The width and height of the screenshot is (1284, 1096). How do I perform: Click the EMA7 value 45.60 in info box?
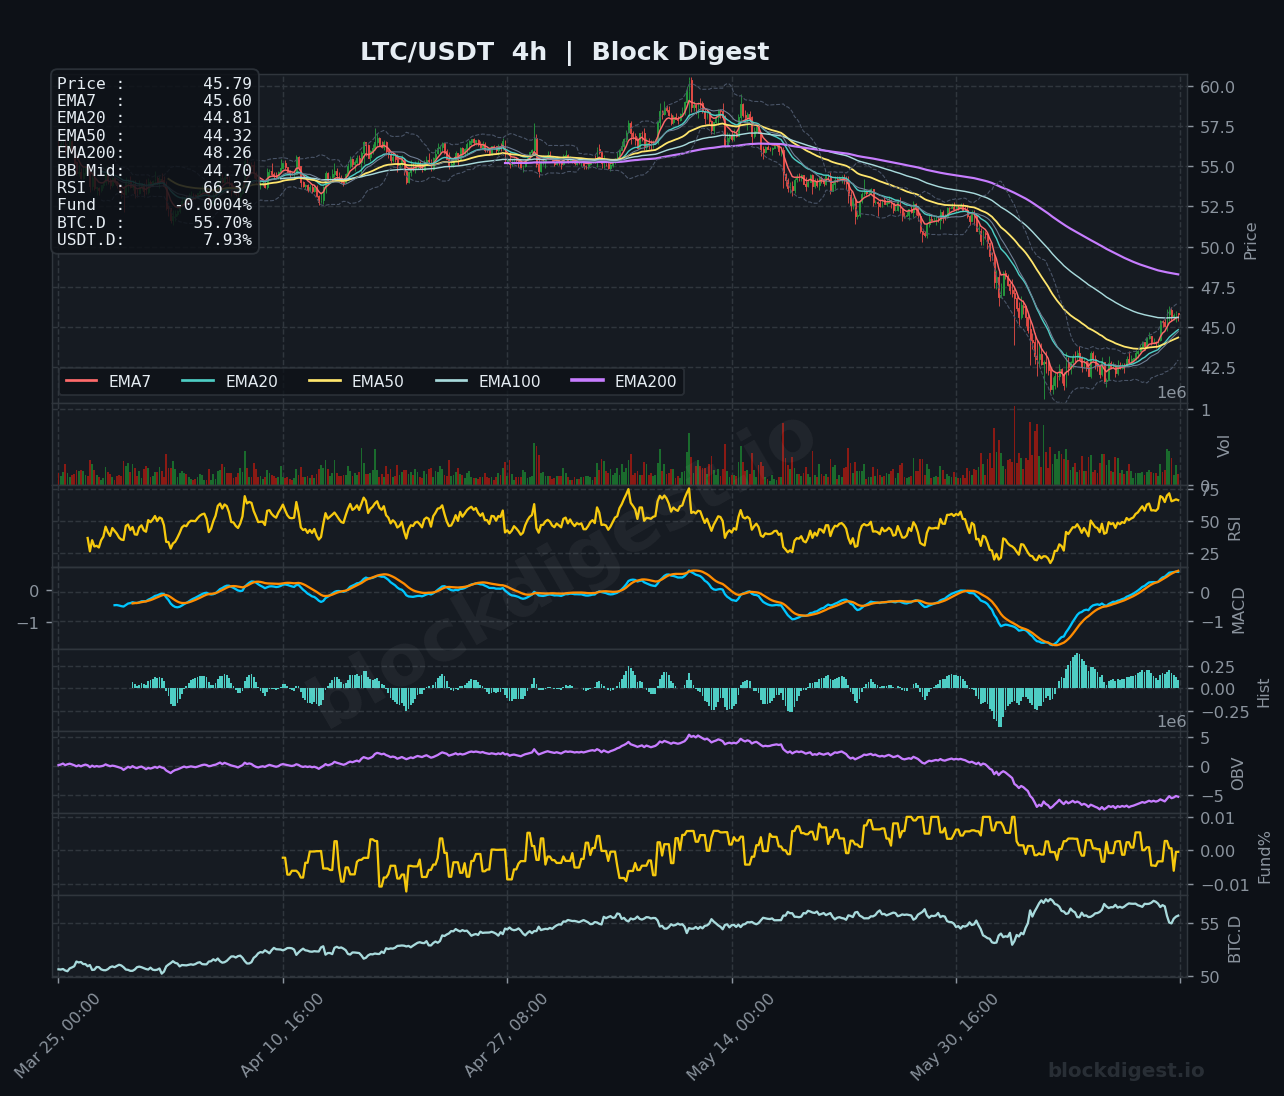tap(227, 101)
